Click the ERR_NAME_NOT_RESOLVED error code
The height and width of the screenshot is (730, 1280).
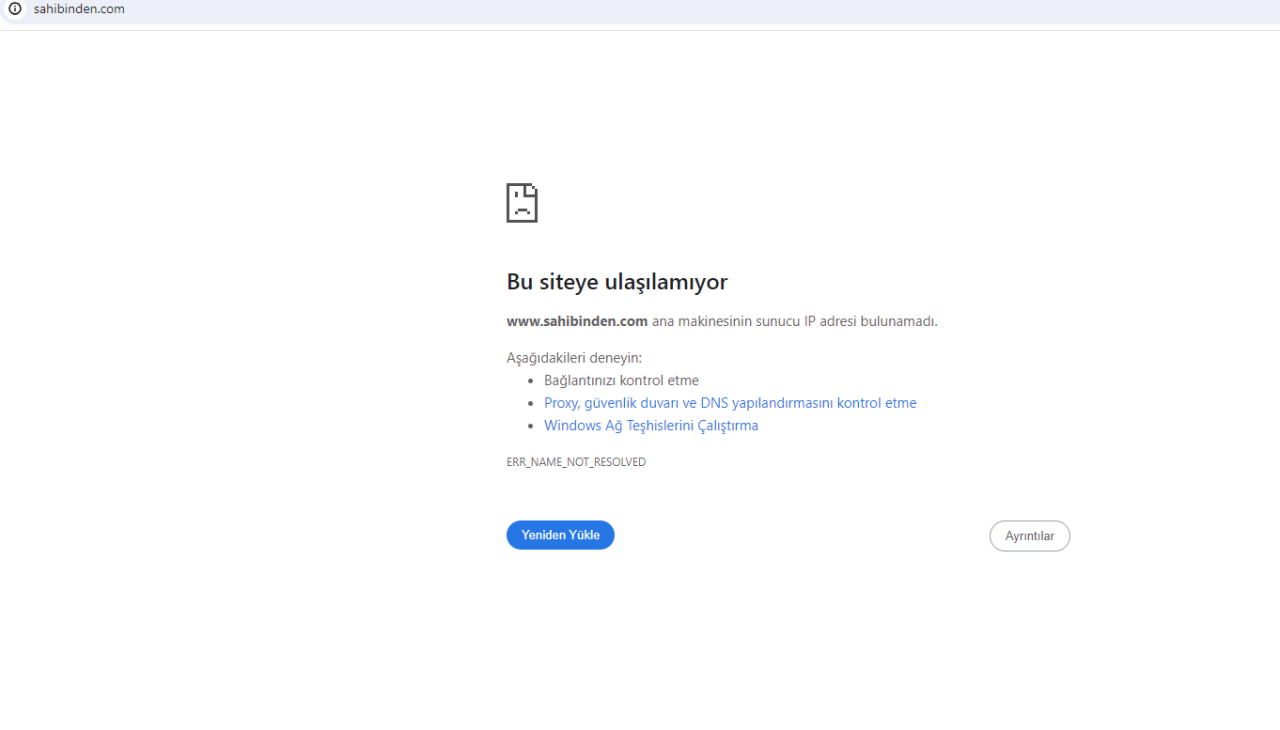click(x=576, y=462)
